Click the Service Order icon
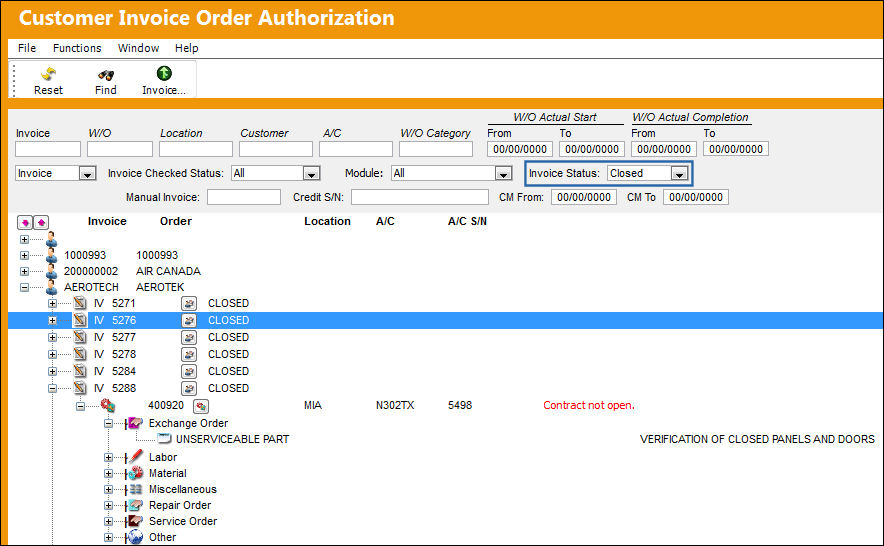This screenshot has height=546, width=884. tap(134, 521)
